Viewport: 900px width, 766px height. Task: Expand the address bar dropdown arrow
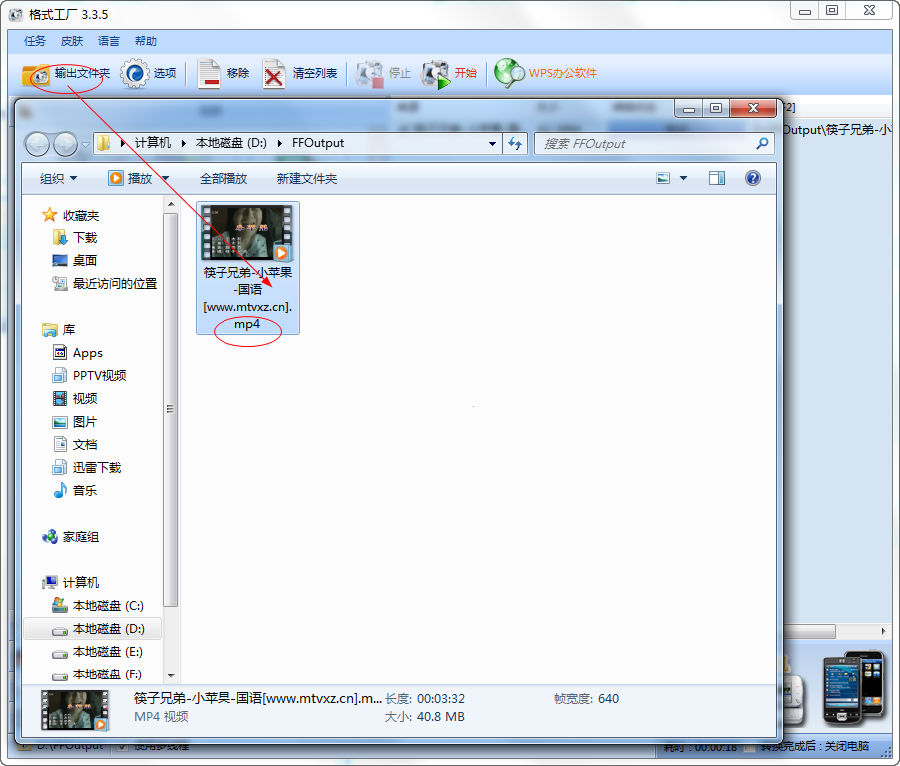[x=492, y=144]
